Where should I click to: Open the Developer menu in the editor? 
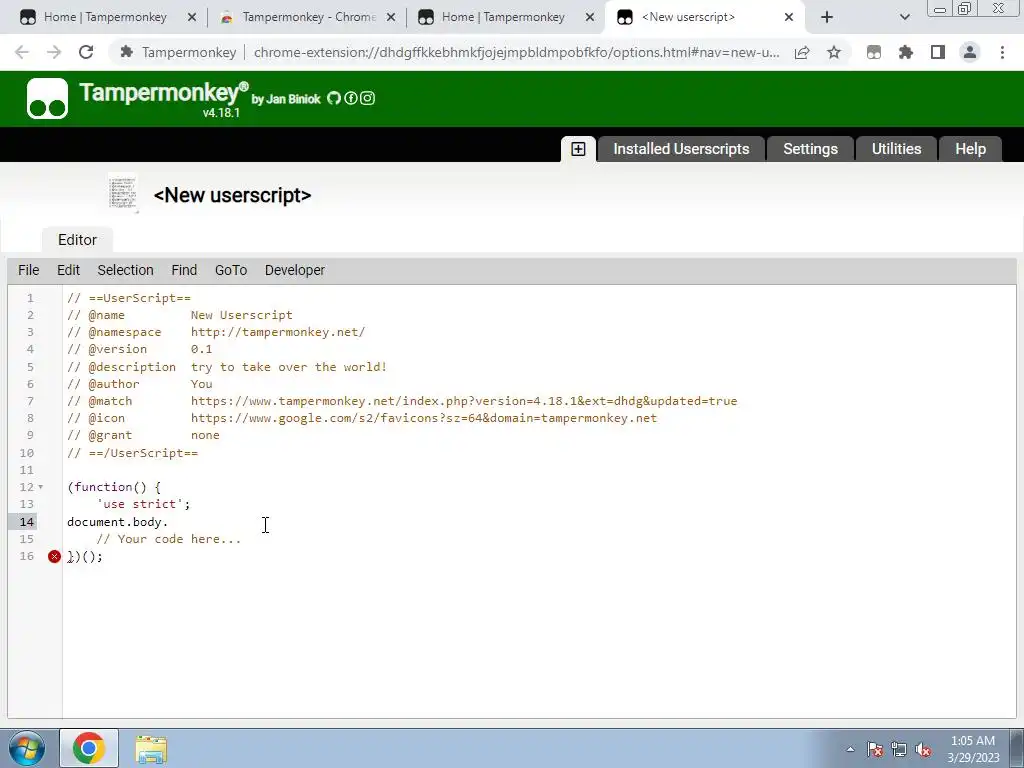coord(295,270)
